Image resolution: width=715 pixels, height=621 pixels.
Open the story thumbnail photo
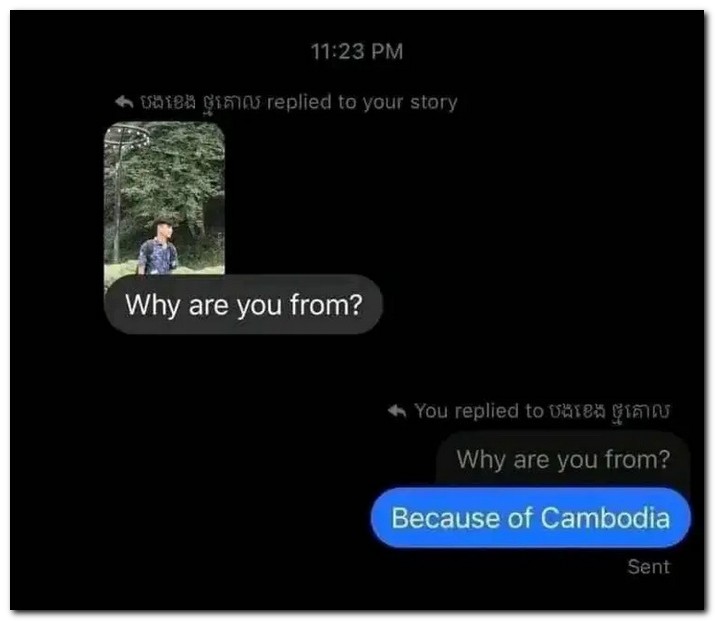tap(164, 198)
